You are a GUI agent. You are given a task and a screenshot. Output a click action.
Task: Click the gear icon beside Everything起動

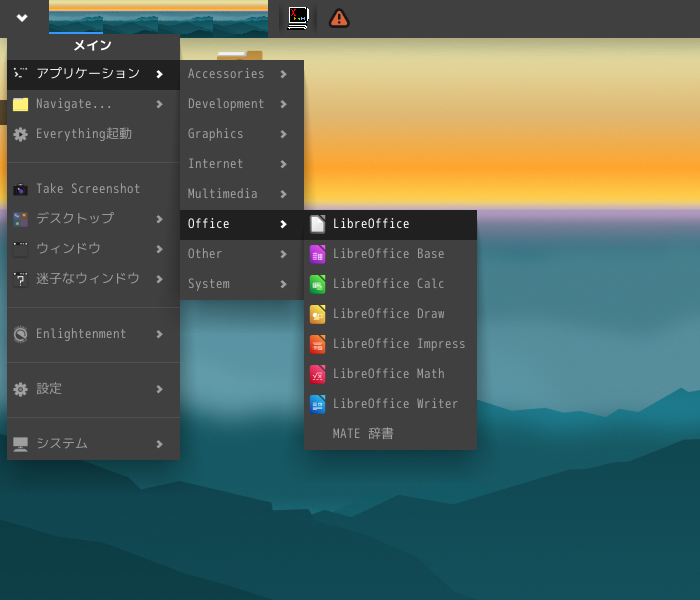(x=20, y=134)
